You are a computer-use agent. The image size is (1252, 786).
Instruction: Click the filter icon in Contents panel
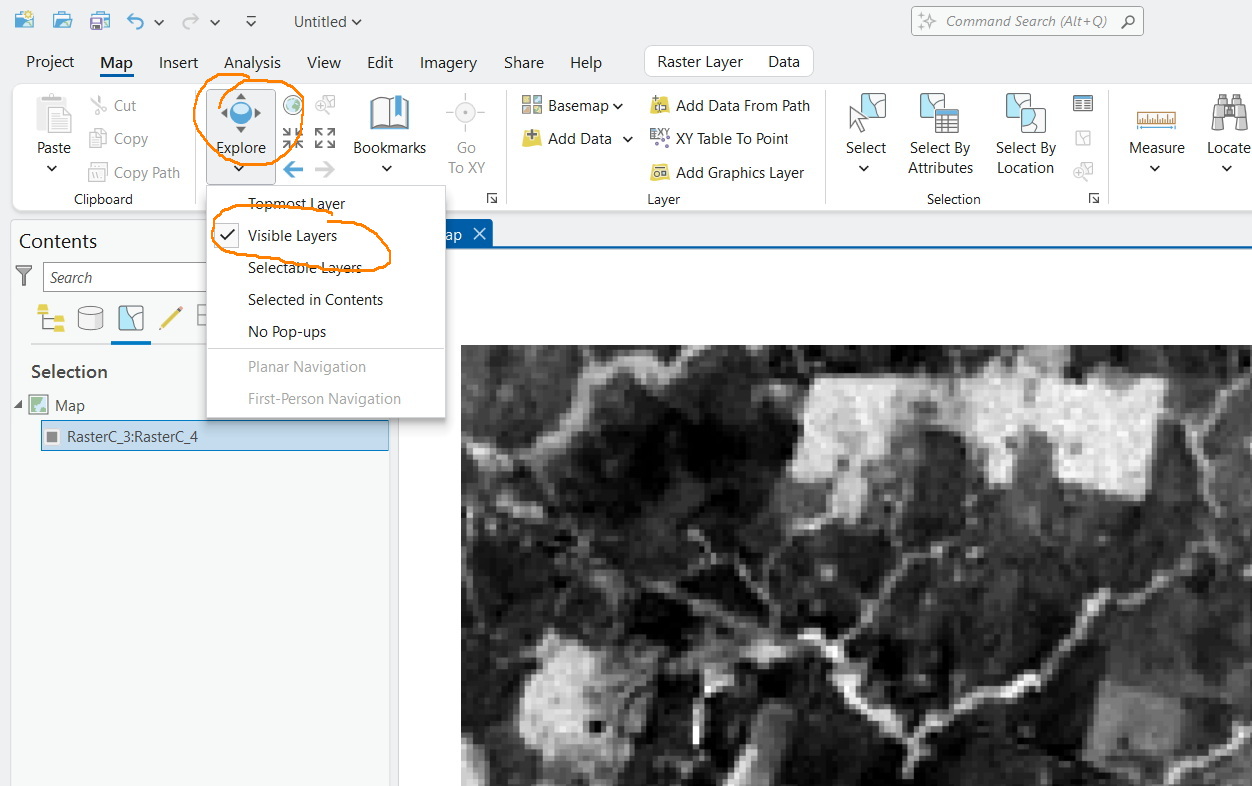tap(22, 276)
